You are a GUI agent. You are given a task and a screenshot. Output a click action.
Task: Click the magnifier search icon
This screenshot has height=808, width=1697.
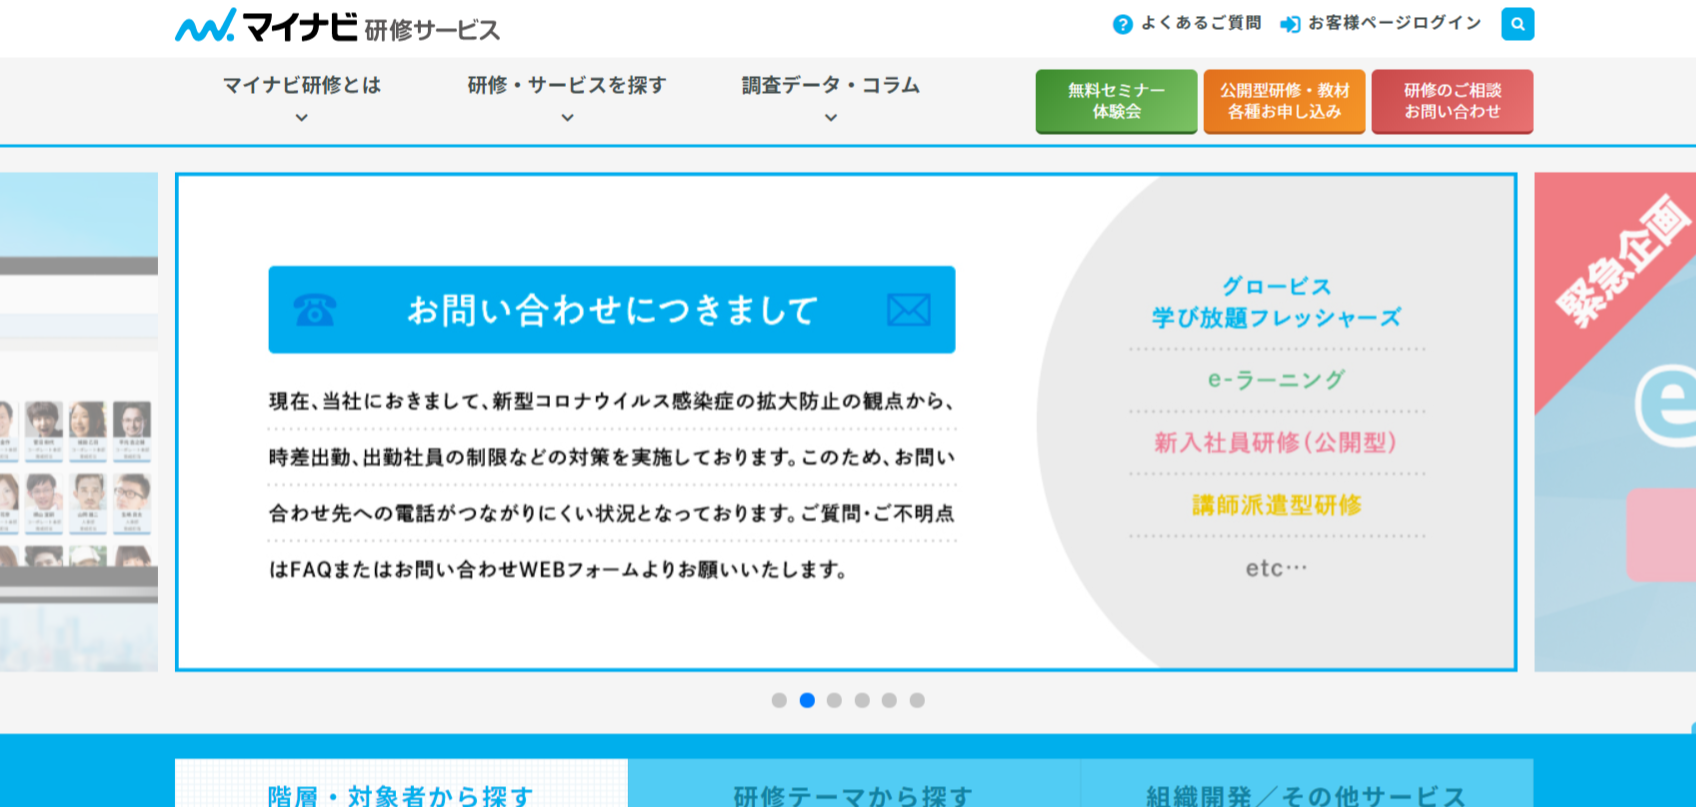[1517, 24]
